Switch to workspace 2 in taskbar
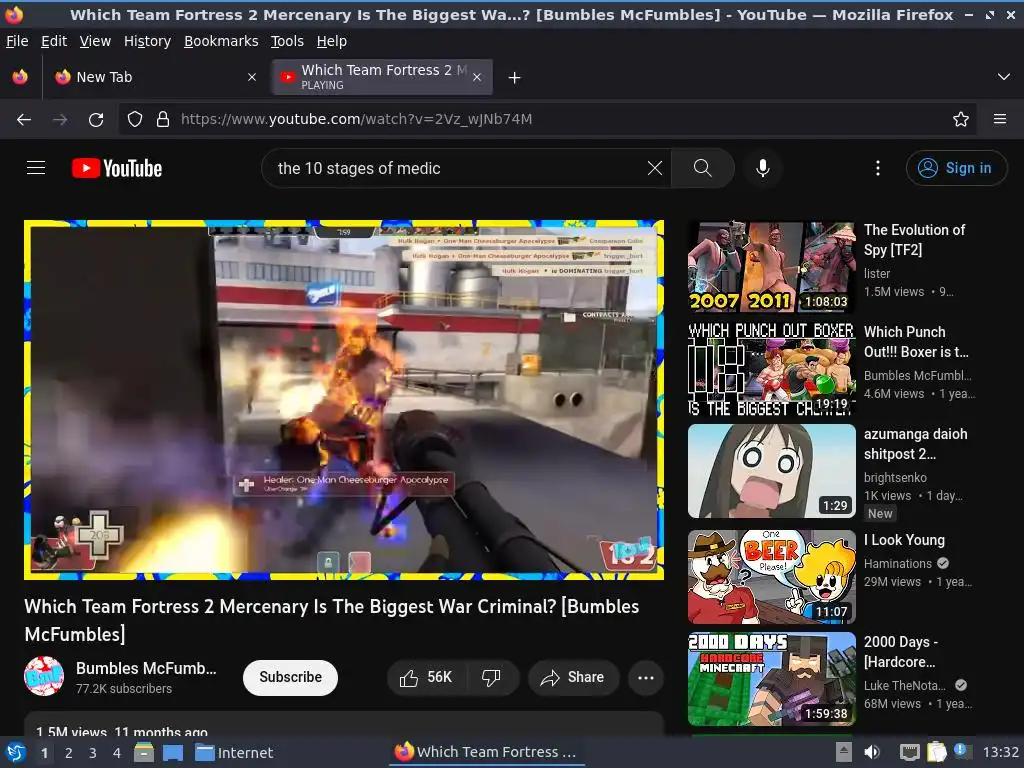The image size is (1024, 768). coord(69,753)
